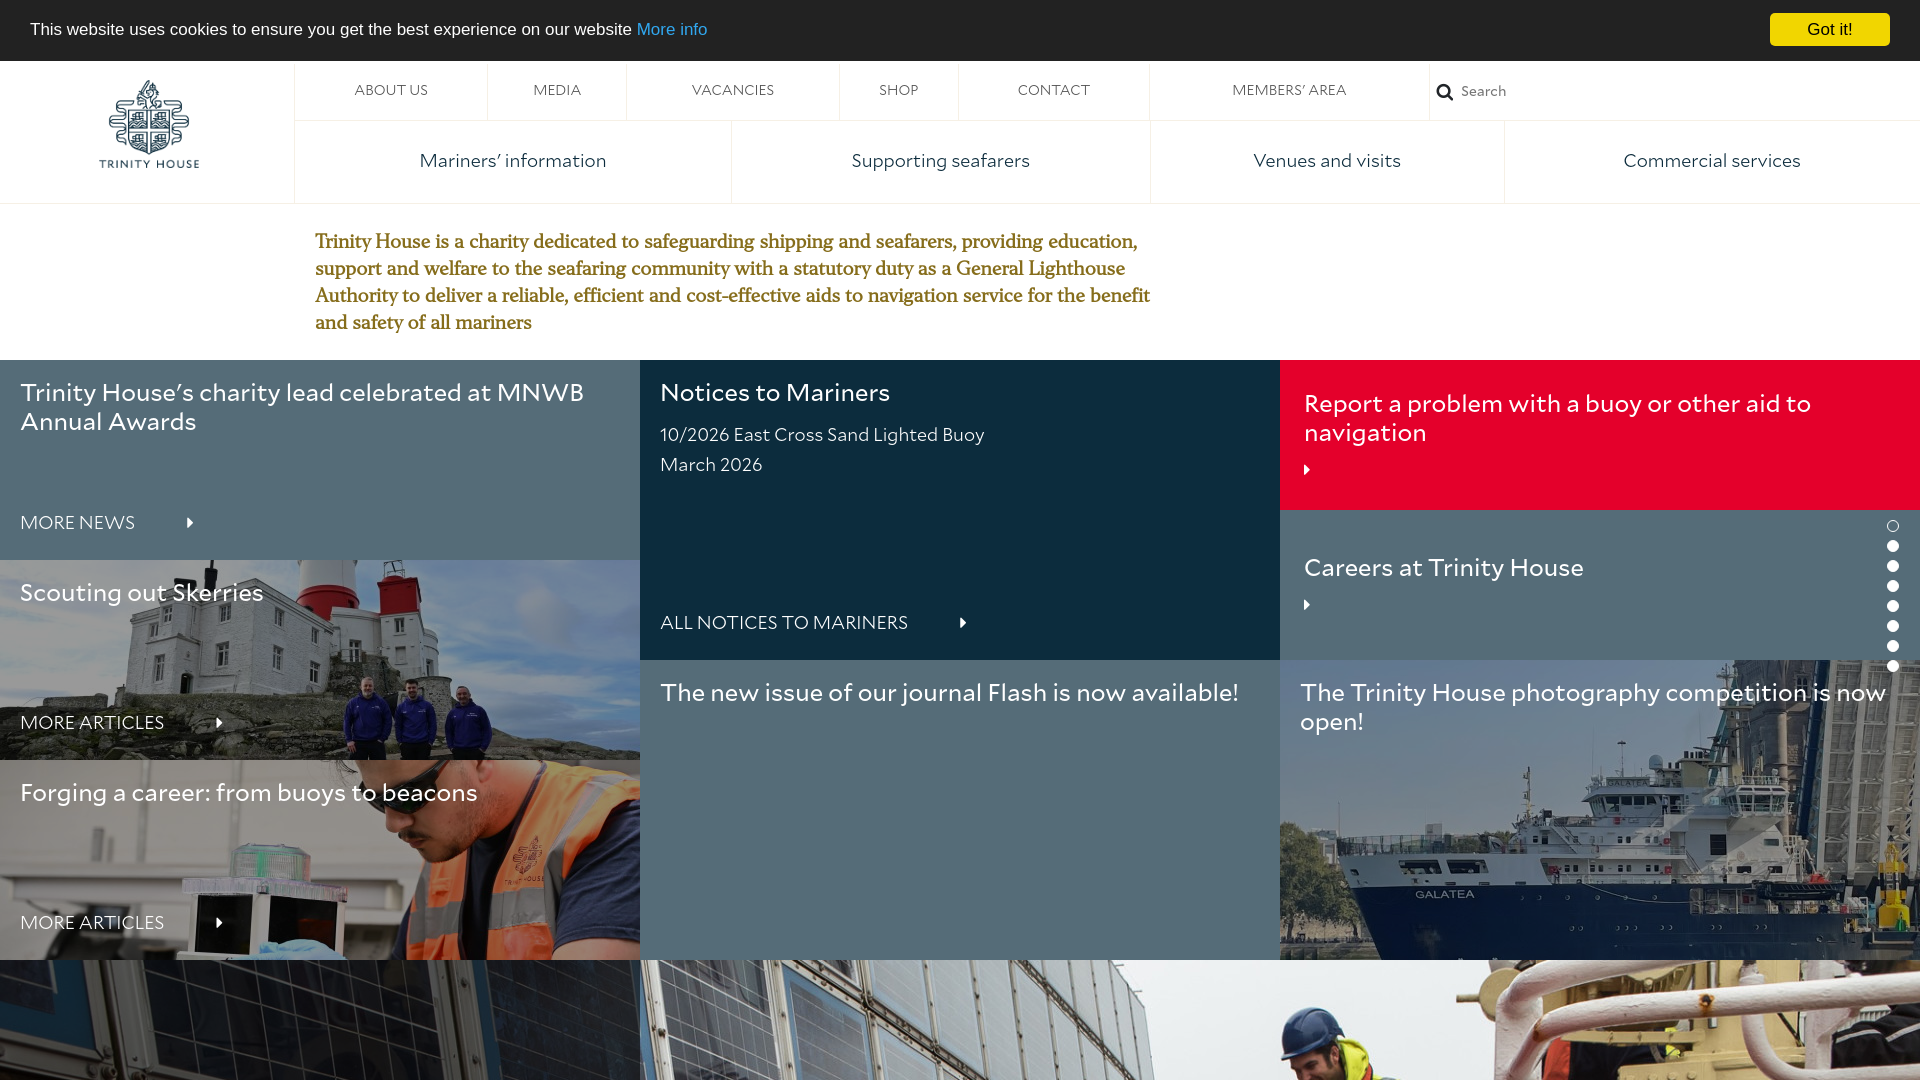Click arrow beside MORE ARTICLES under Skerries
Image resolution: width=1920 pixels, height=1080 pixels.
(219, 723)
